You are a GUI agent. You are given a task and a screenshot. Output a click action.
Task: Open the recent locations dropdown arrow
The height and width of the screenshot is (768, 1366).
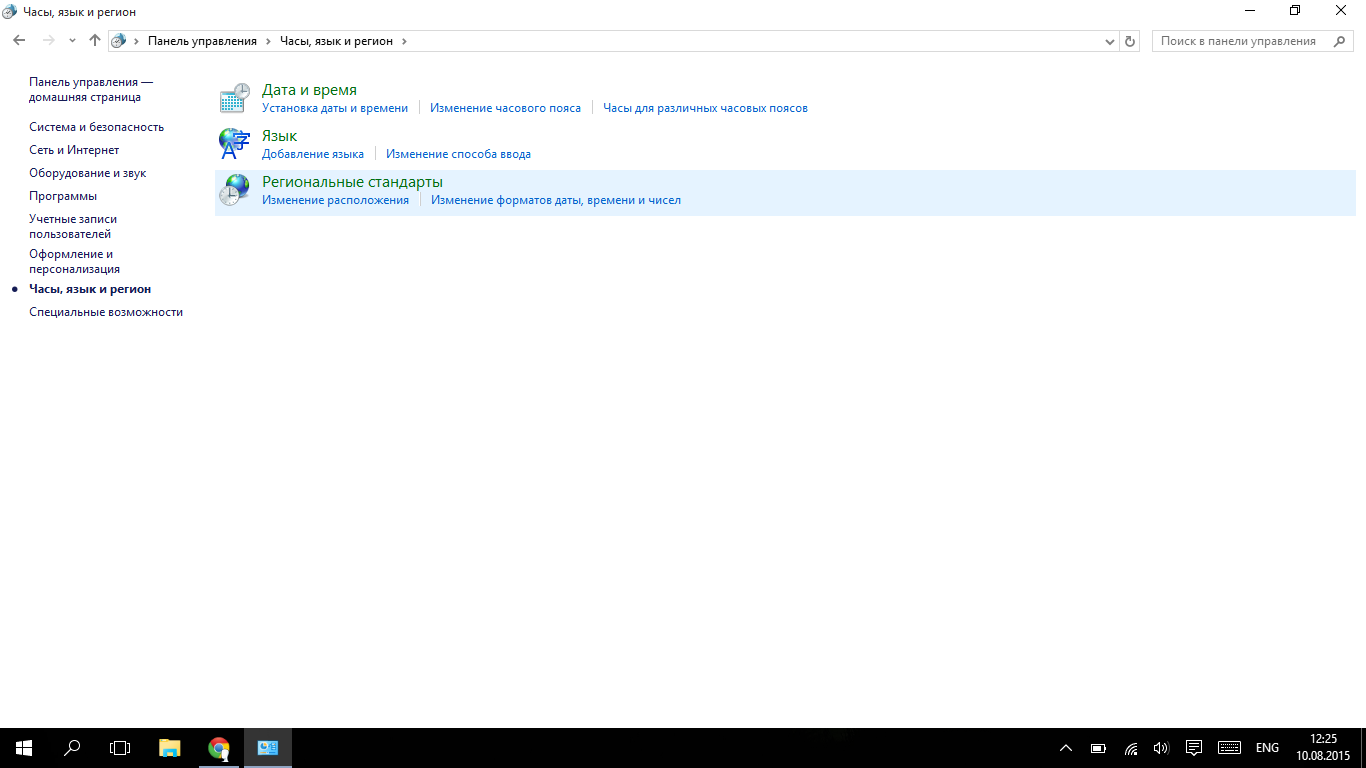tap(72, 41)
